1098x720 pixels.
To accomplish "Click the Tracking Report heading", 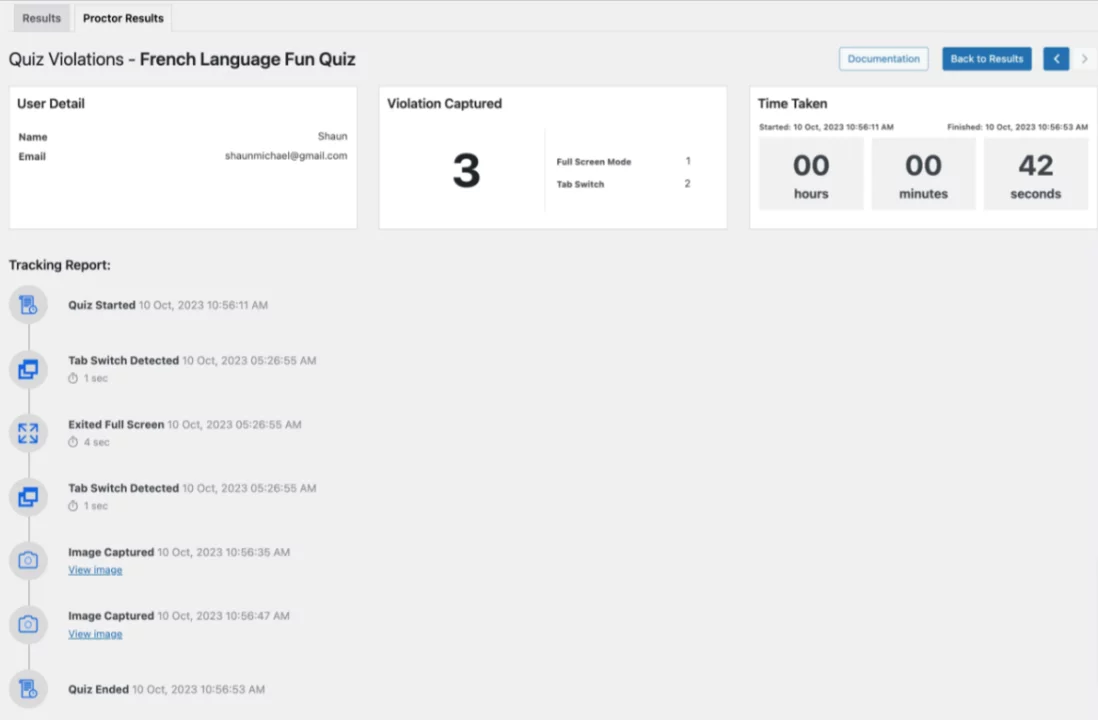I will click(x=60, y=265).
